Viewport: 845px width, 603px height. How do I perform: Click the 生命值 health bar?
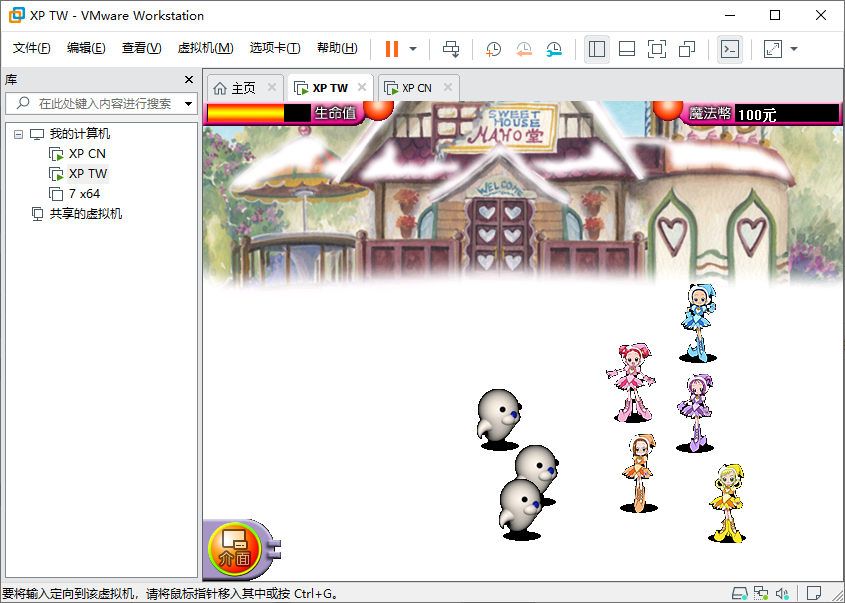tap(259, 113)
